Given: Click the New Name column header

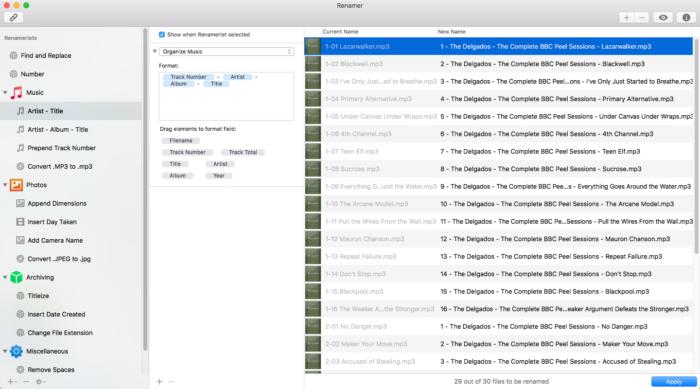Looking at the screenshot, I should coord(451,32).
